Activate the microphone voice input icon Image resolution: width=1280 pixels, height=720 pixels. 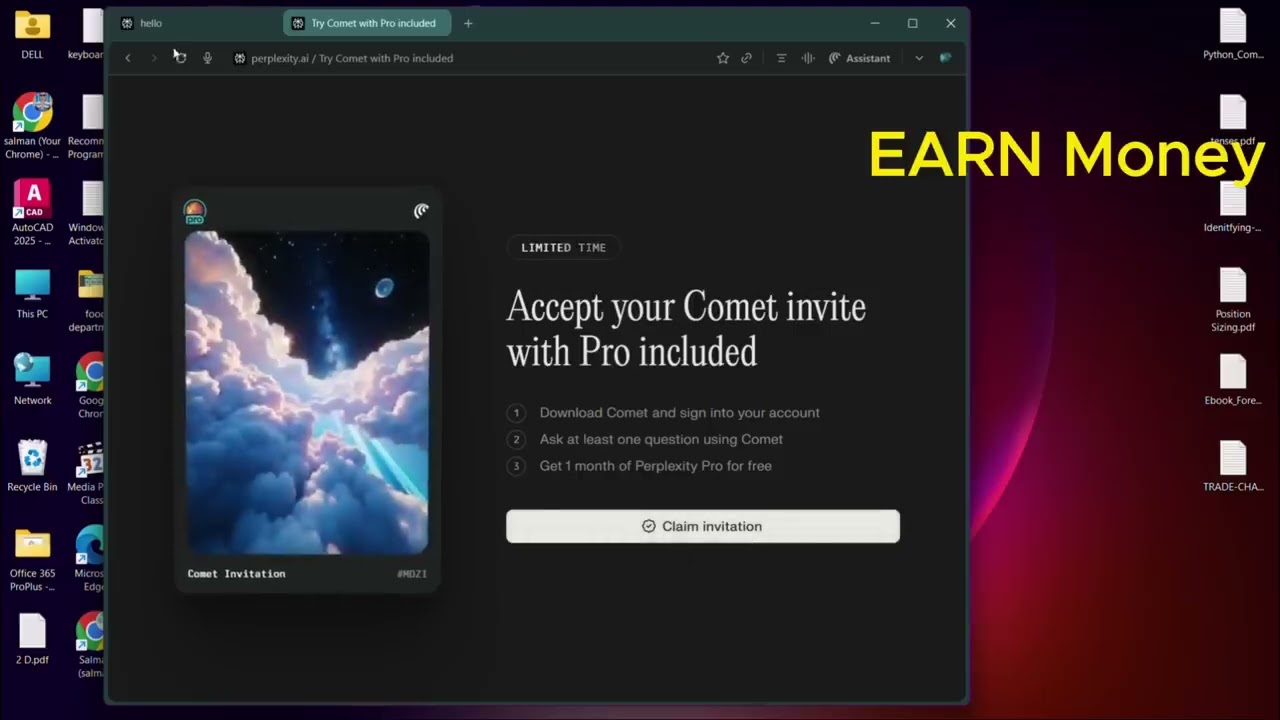pos(207,58)
